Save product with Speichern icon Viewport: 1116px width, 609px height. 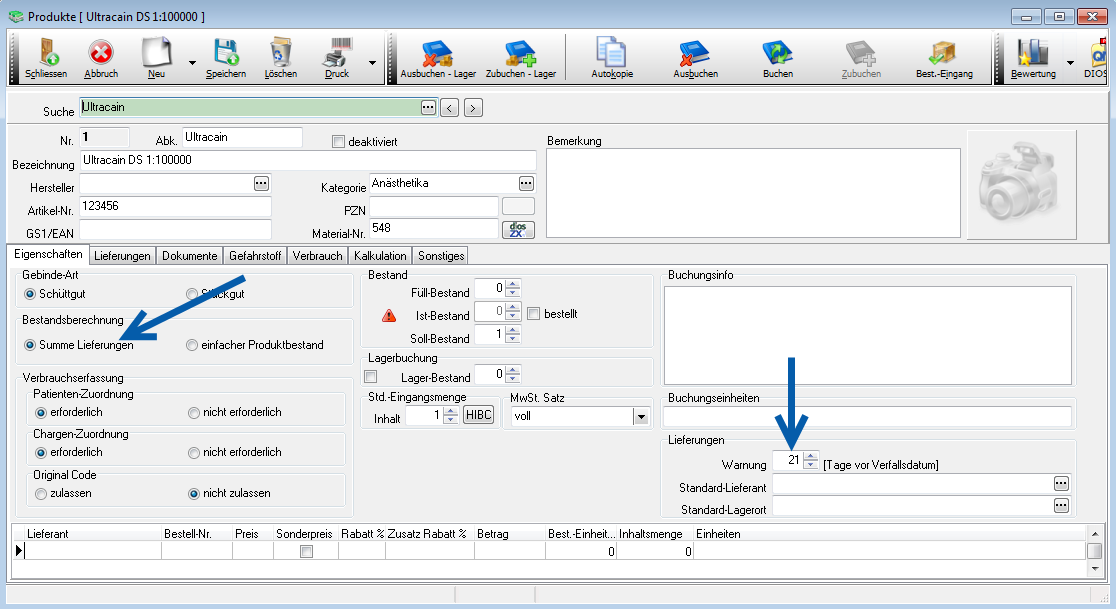pos(226,53)
